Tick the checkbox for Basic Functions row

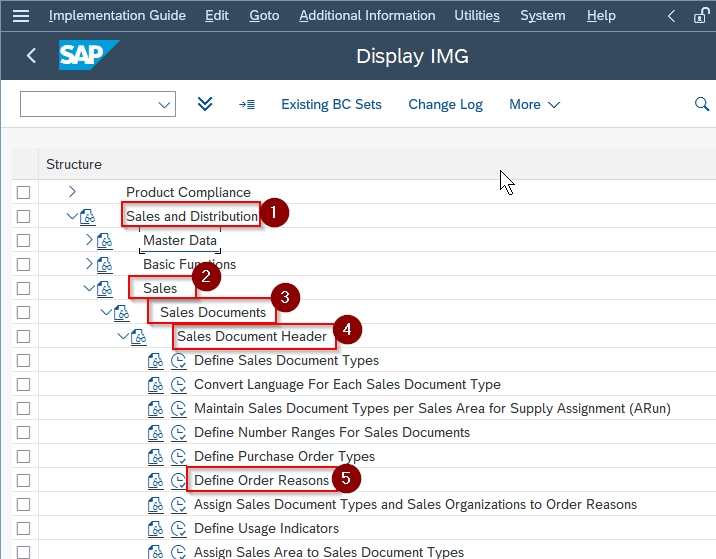pos(23,264)
